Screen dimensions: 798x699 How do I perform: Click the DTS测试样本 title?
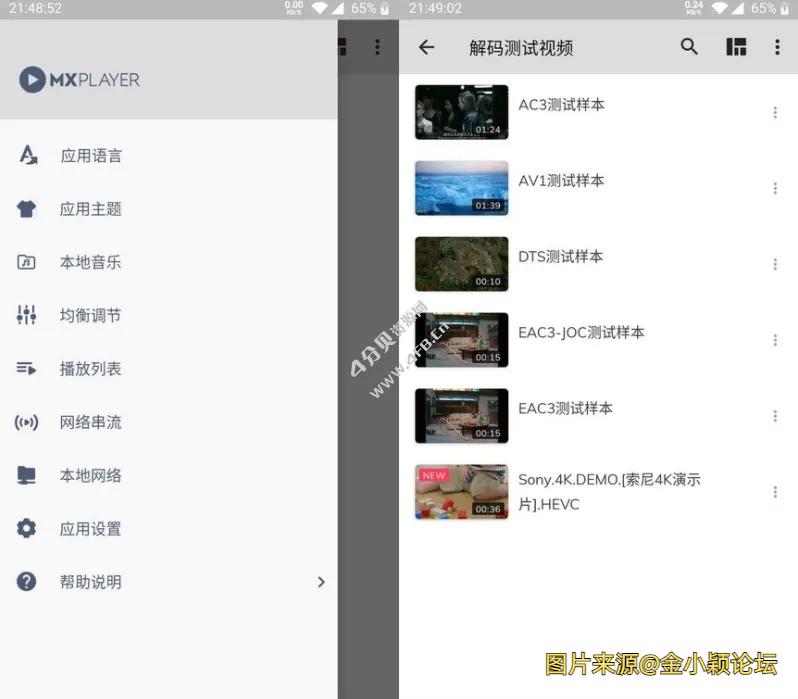(x=561, y=257)
